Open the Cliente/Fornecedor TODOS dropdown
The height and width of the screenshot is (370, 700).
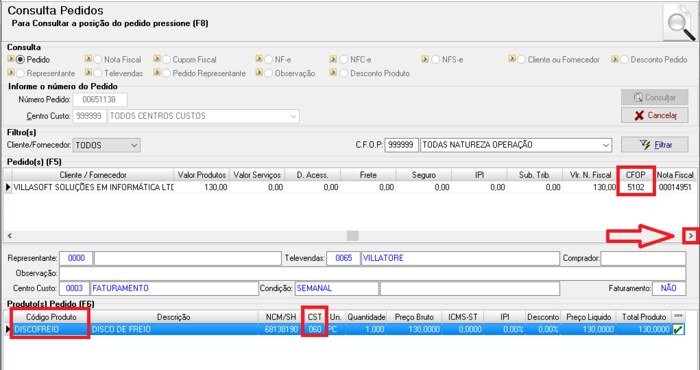(107, 145)
